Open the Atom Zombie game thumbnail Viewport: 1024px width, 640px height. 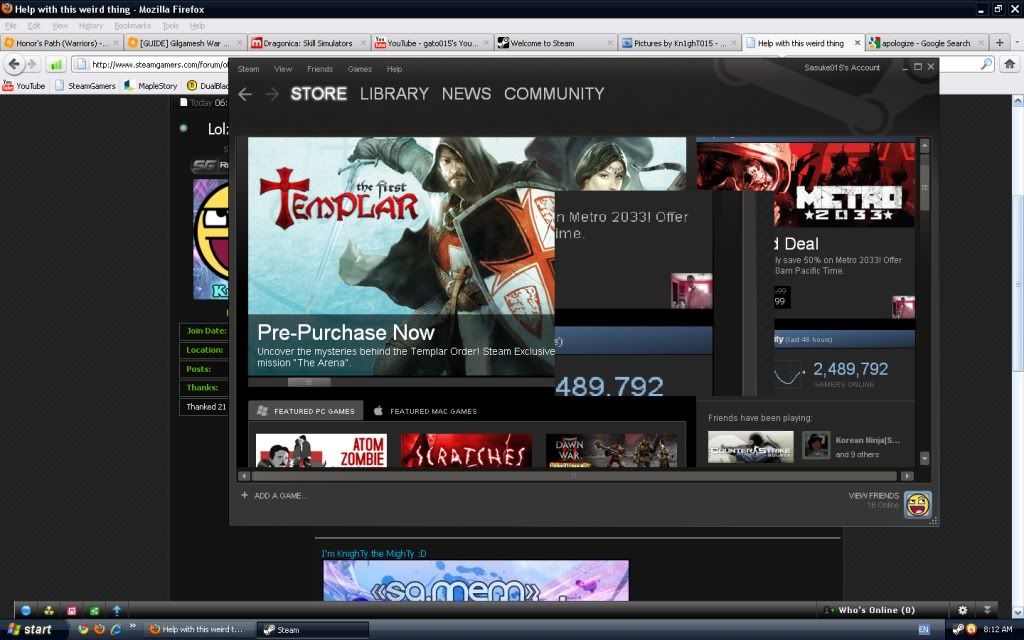point(321,451)
